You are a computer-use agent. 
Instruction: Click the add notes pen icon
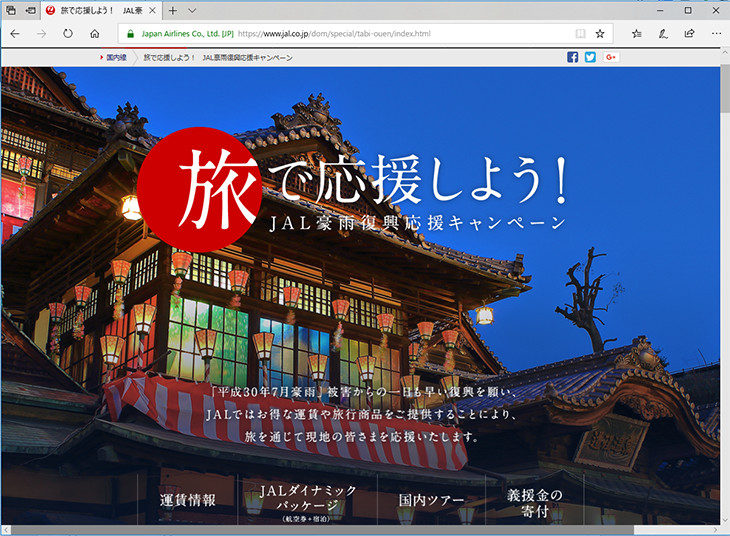(663, 33)
